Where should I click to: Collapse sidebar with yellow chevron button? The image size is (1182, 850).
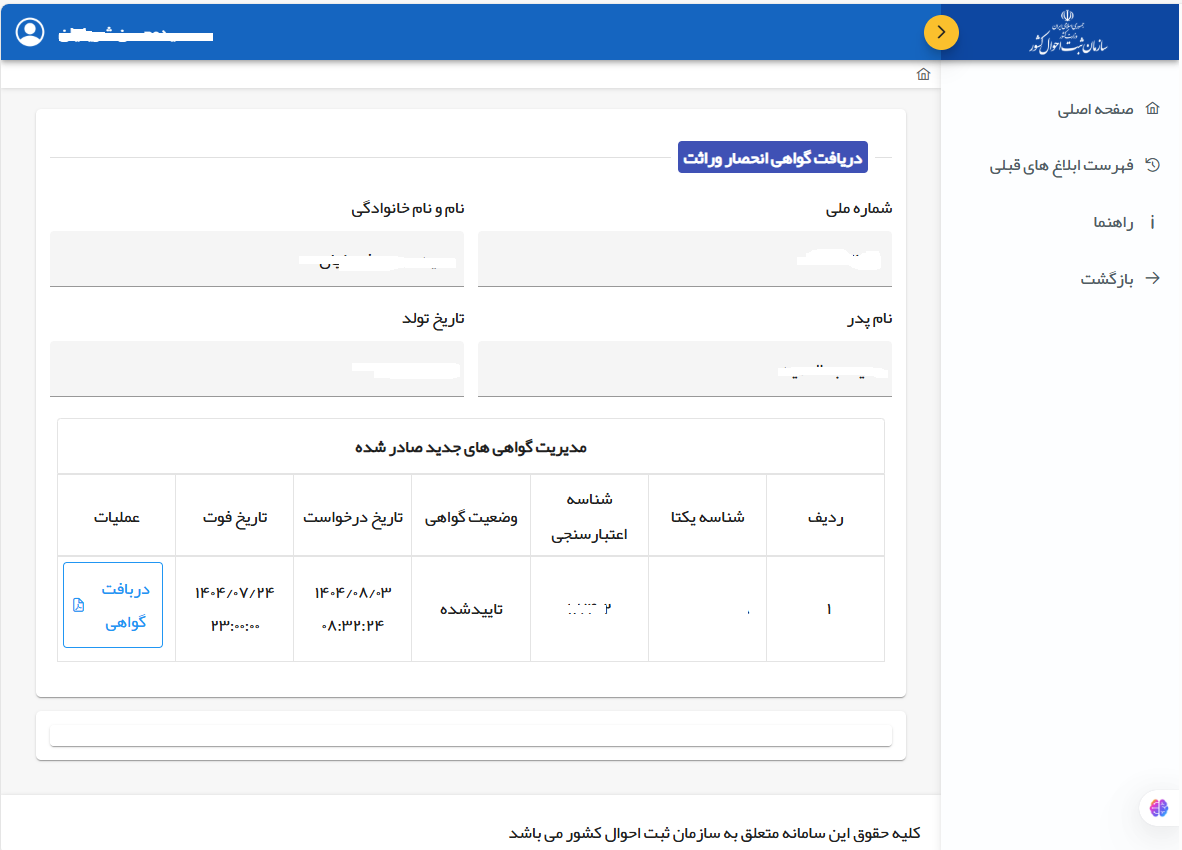[940, 32]
